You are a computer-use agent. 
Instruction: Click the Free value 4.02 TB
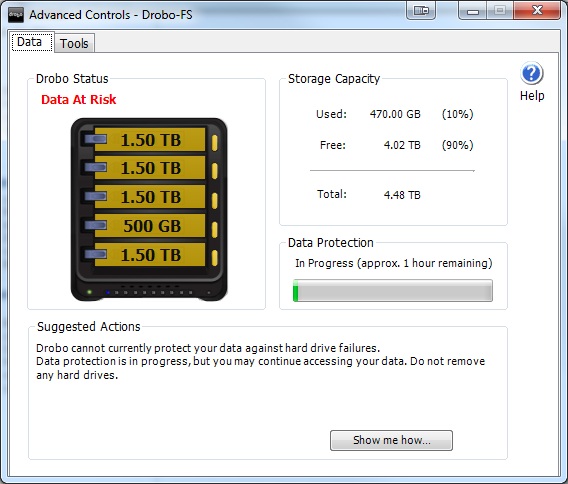pyautogui.click(x=402, y=145)
